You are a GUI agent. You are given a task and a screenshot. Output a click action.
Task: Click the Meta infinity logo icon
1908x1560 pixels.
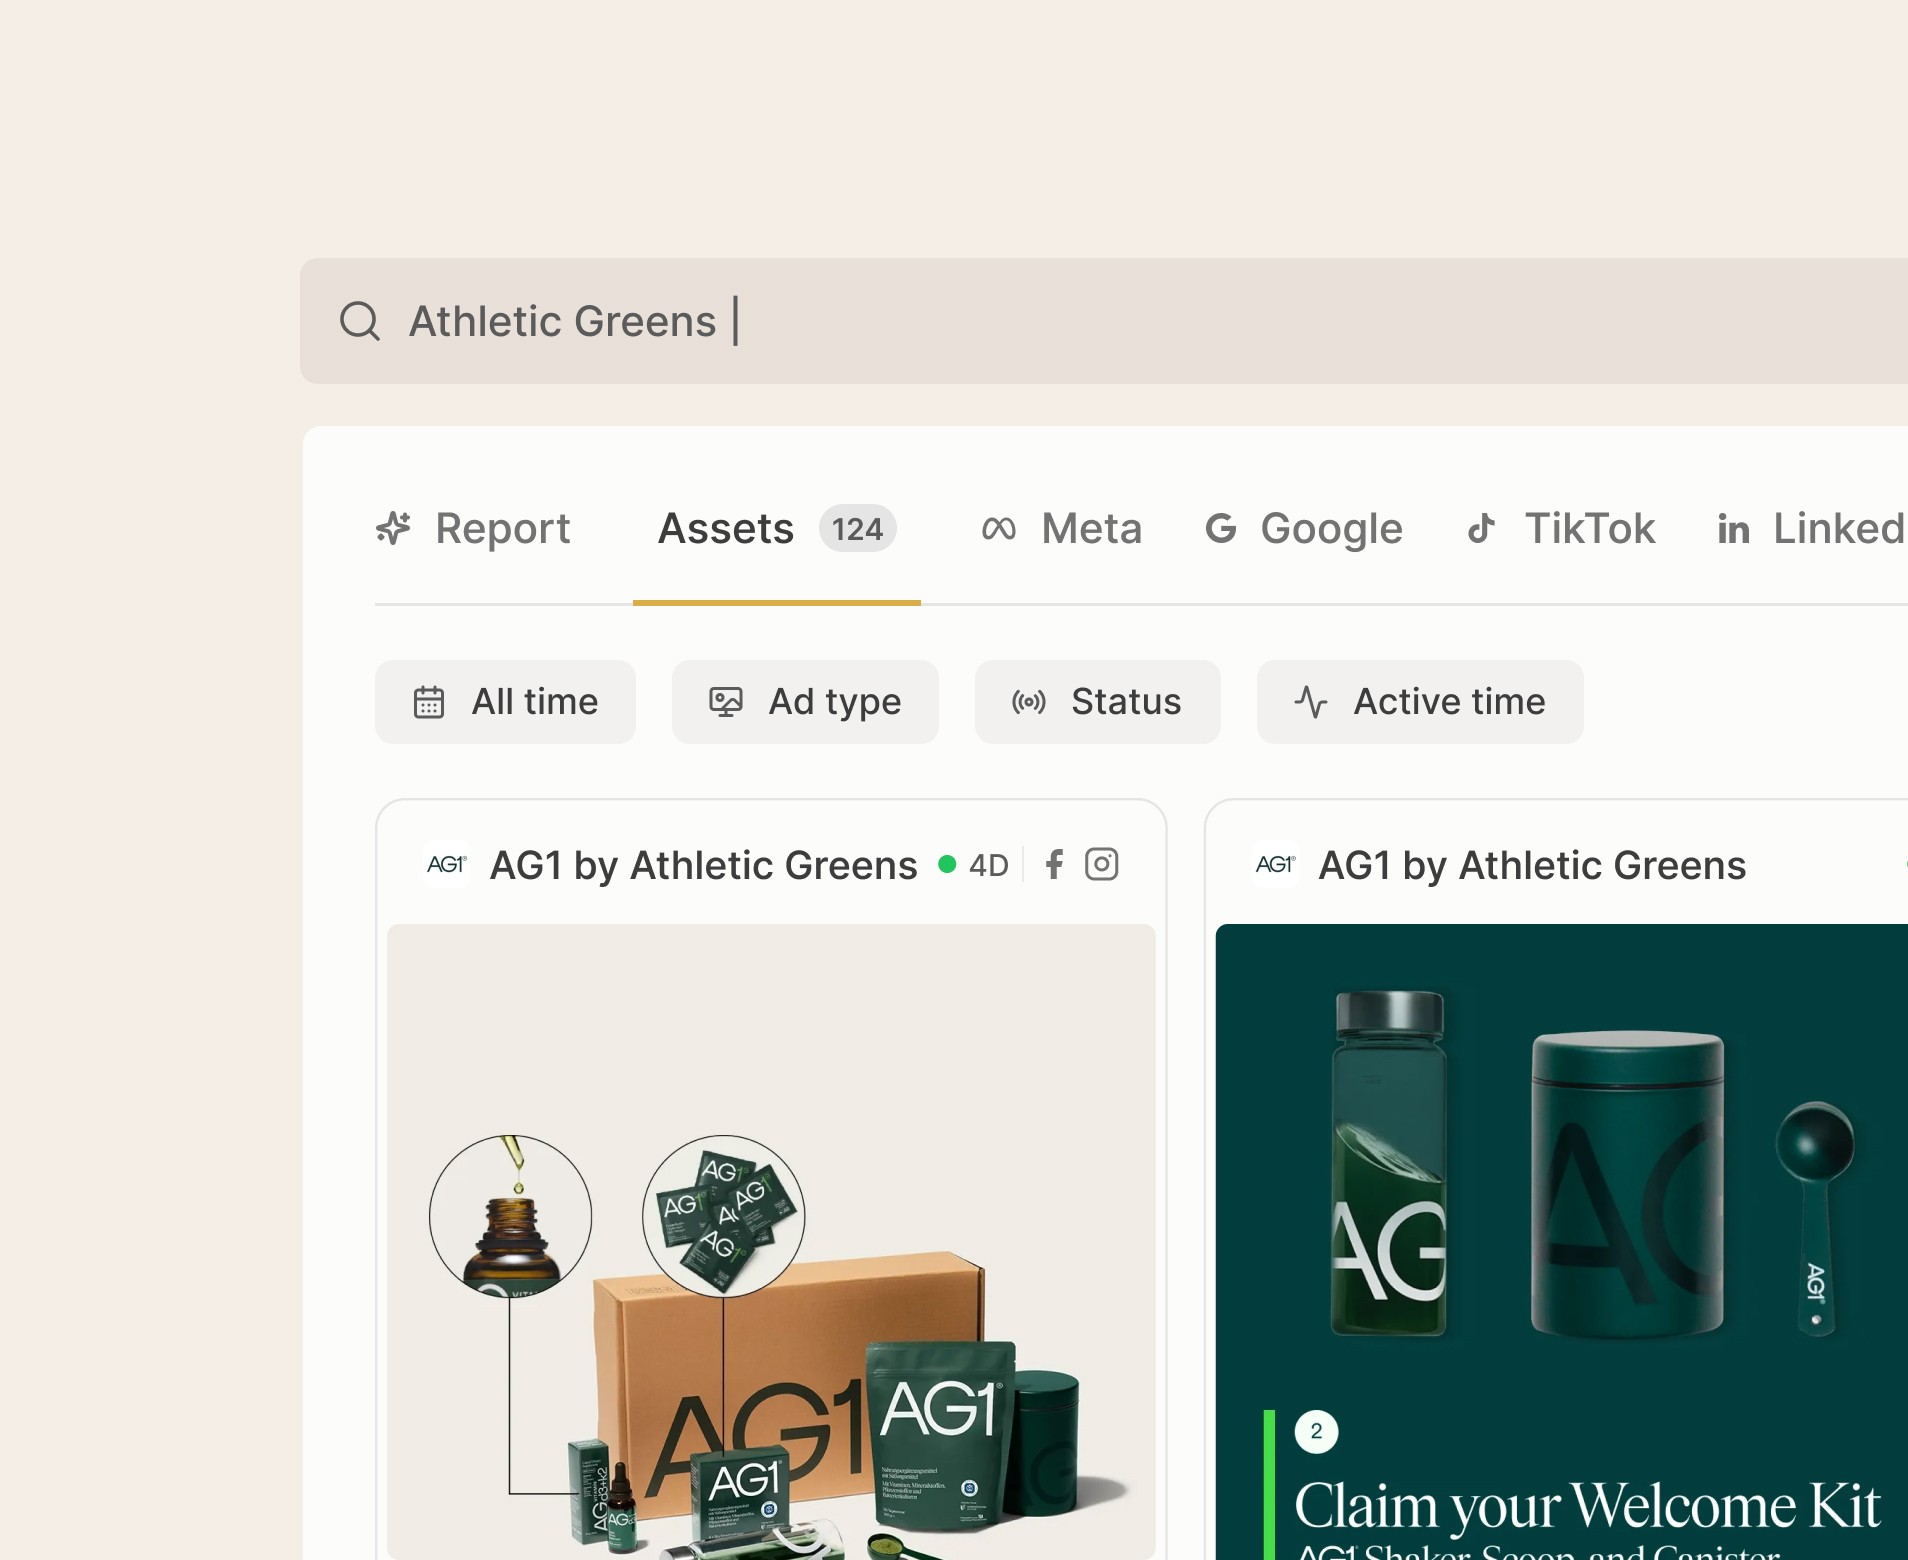[x=999, y=529]
